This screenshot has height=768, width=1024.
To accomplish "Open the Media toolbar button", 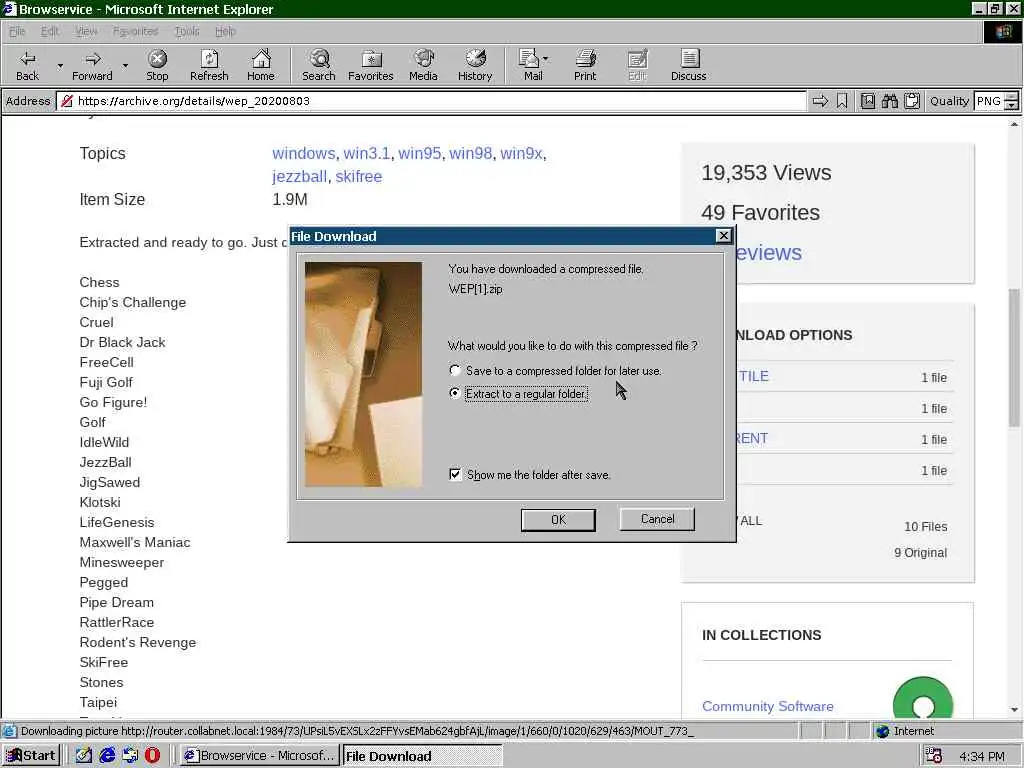I will pos(423,65).
